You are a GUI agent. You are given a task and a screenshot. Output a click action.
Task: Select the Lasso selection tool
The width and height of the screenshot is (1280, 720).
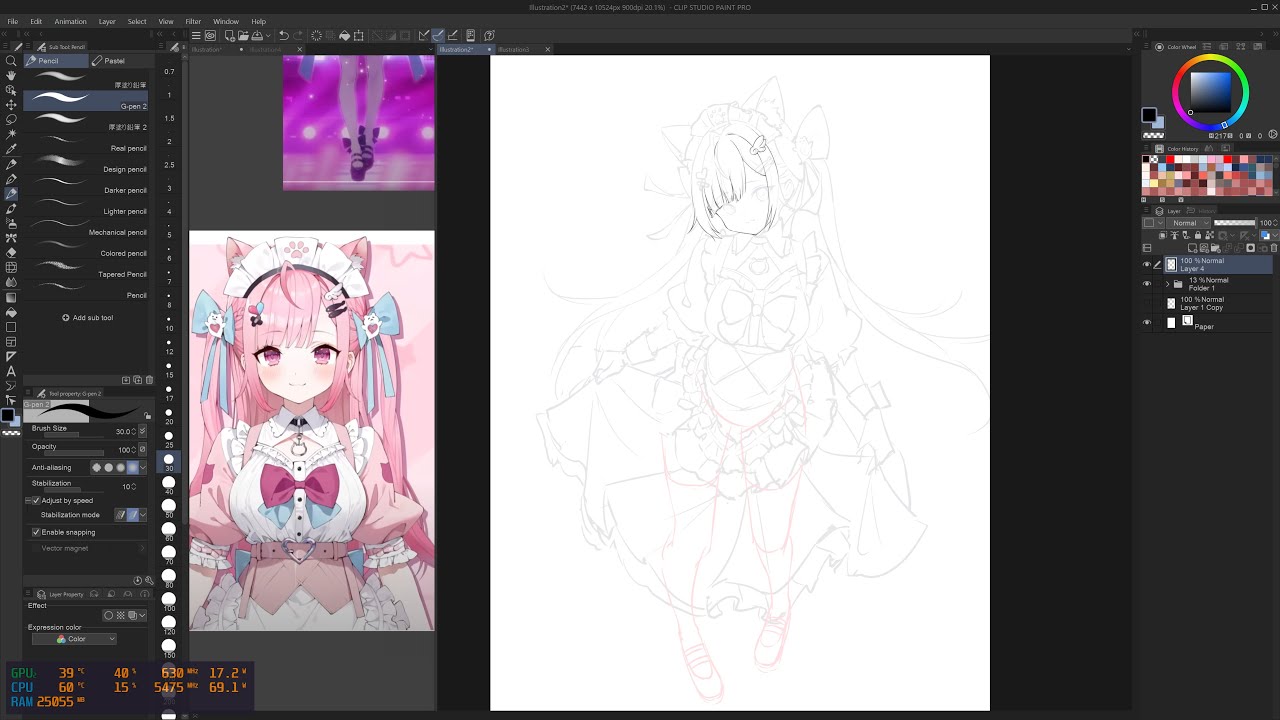click(x=11, y=120)
